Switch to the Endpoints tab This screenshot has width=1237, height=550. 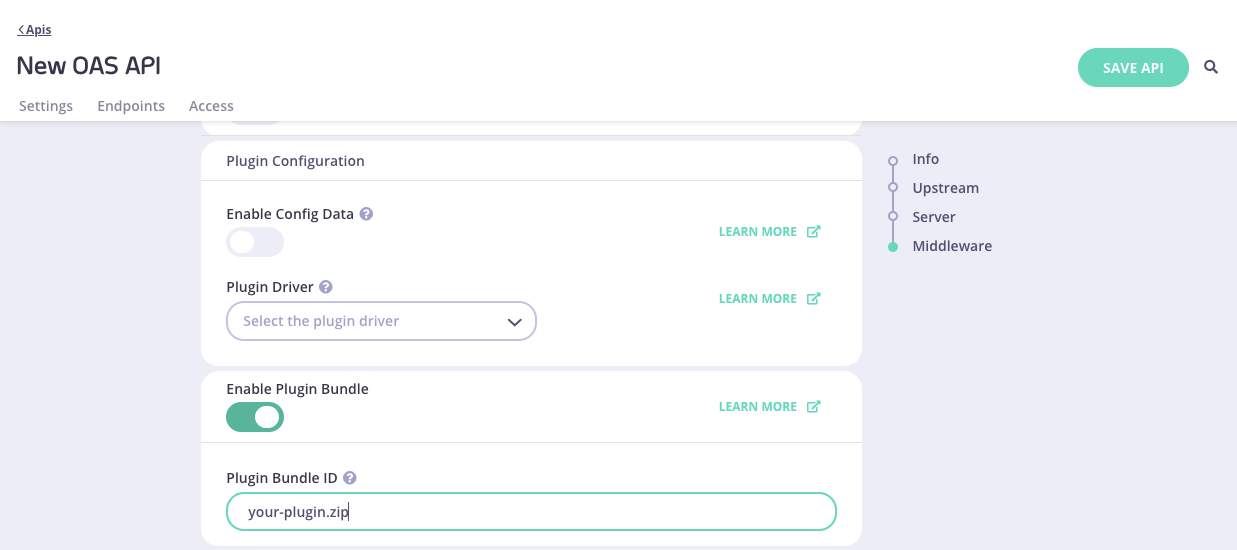point(131,106)
